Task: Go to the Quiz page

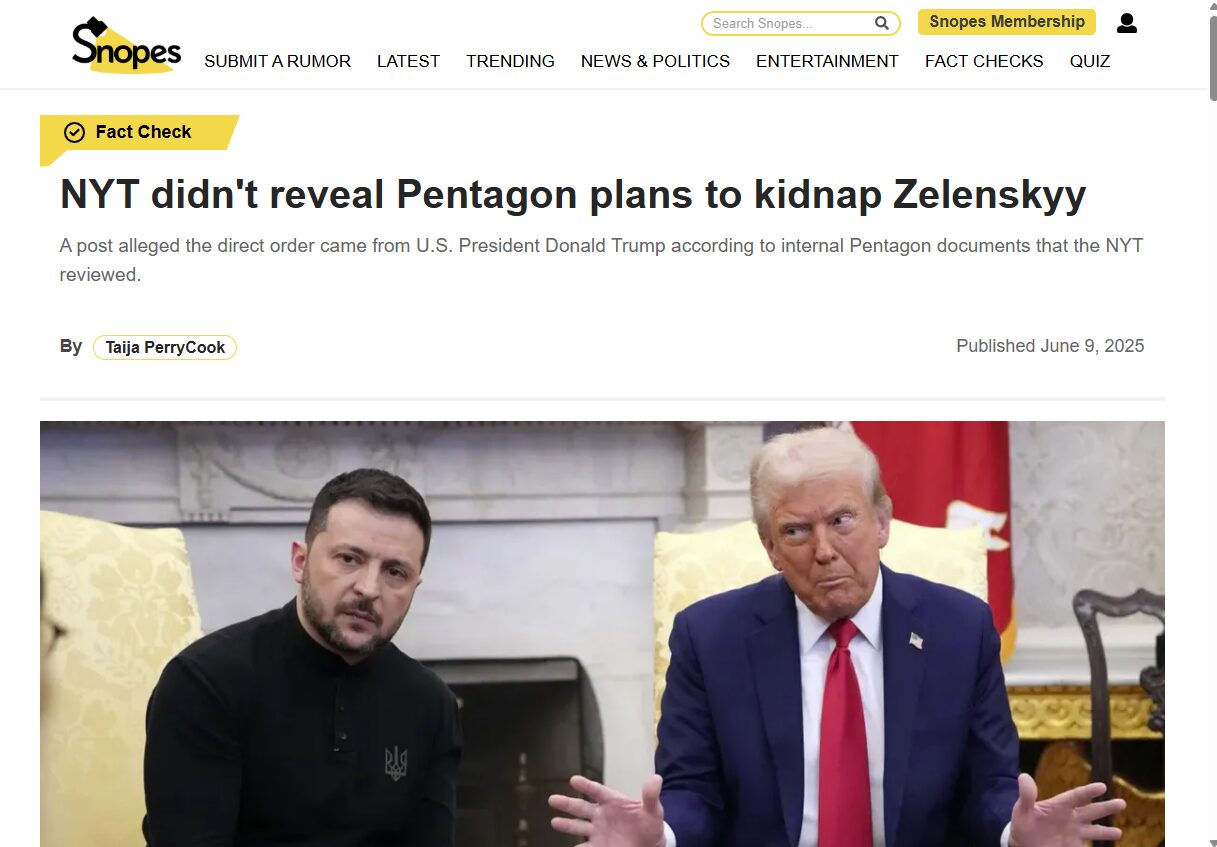Action: coord(1090,61)
